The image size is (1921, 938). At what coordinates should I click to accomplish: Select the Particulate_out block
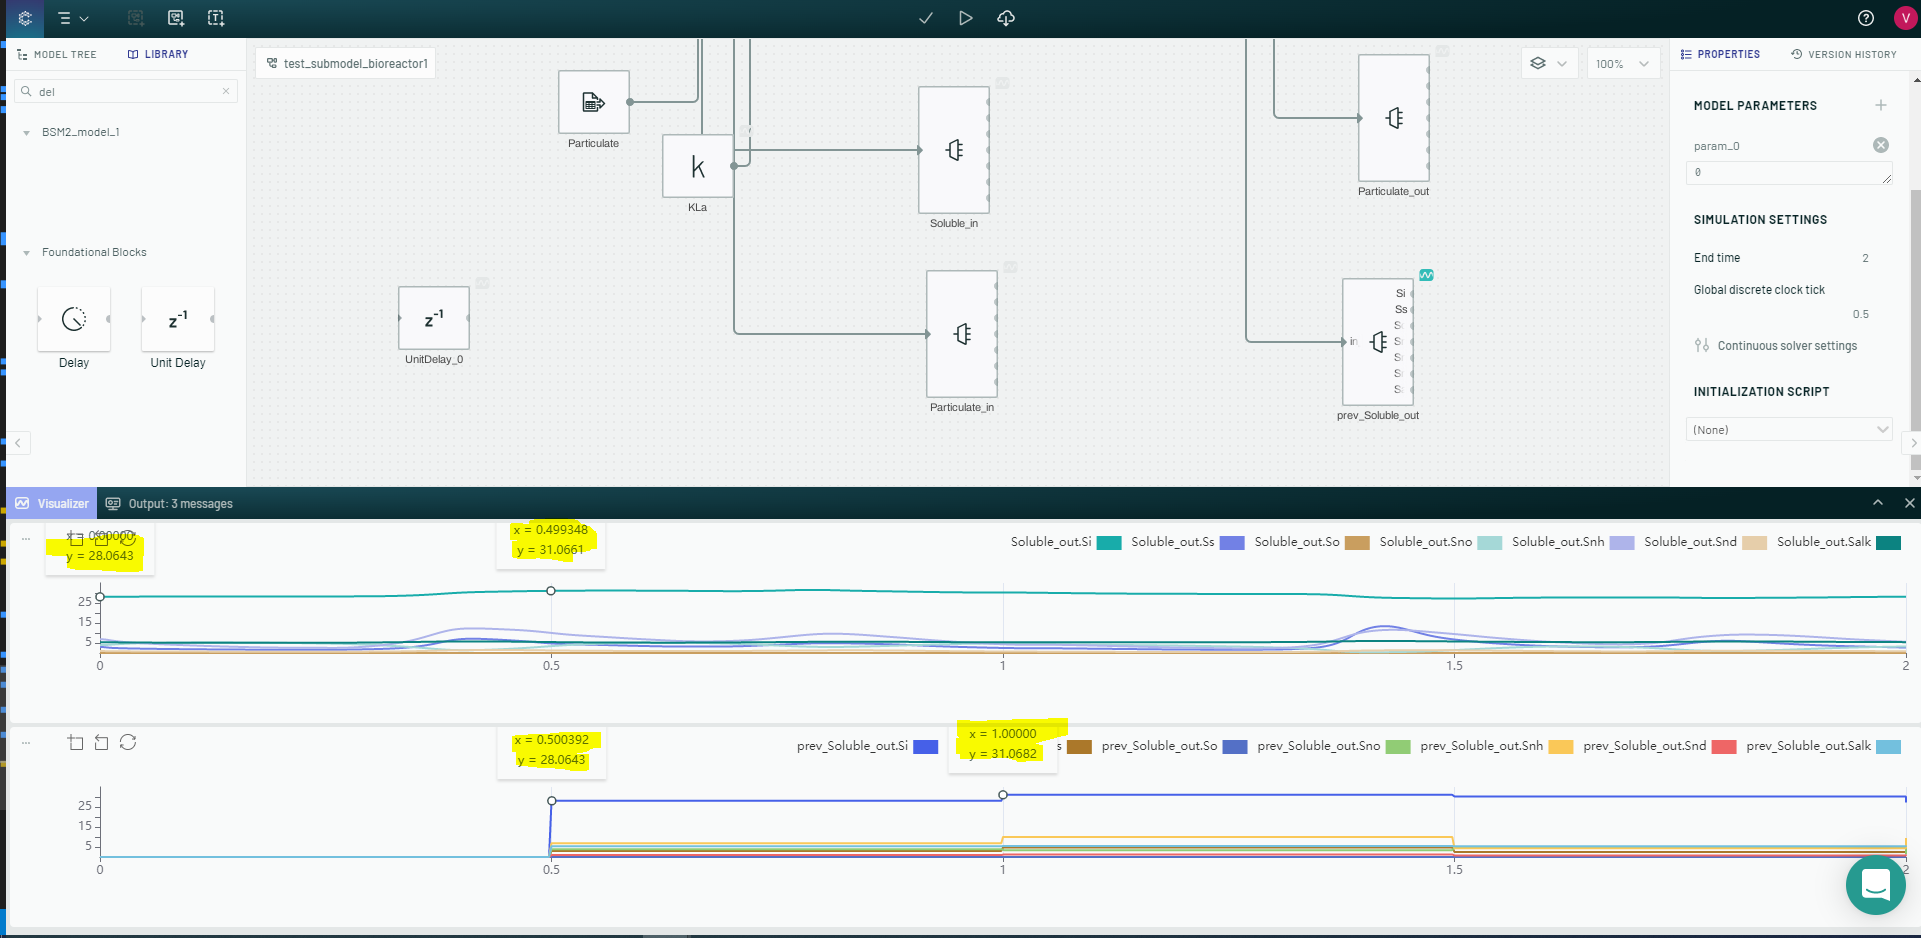1393,118
